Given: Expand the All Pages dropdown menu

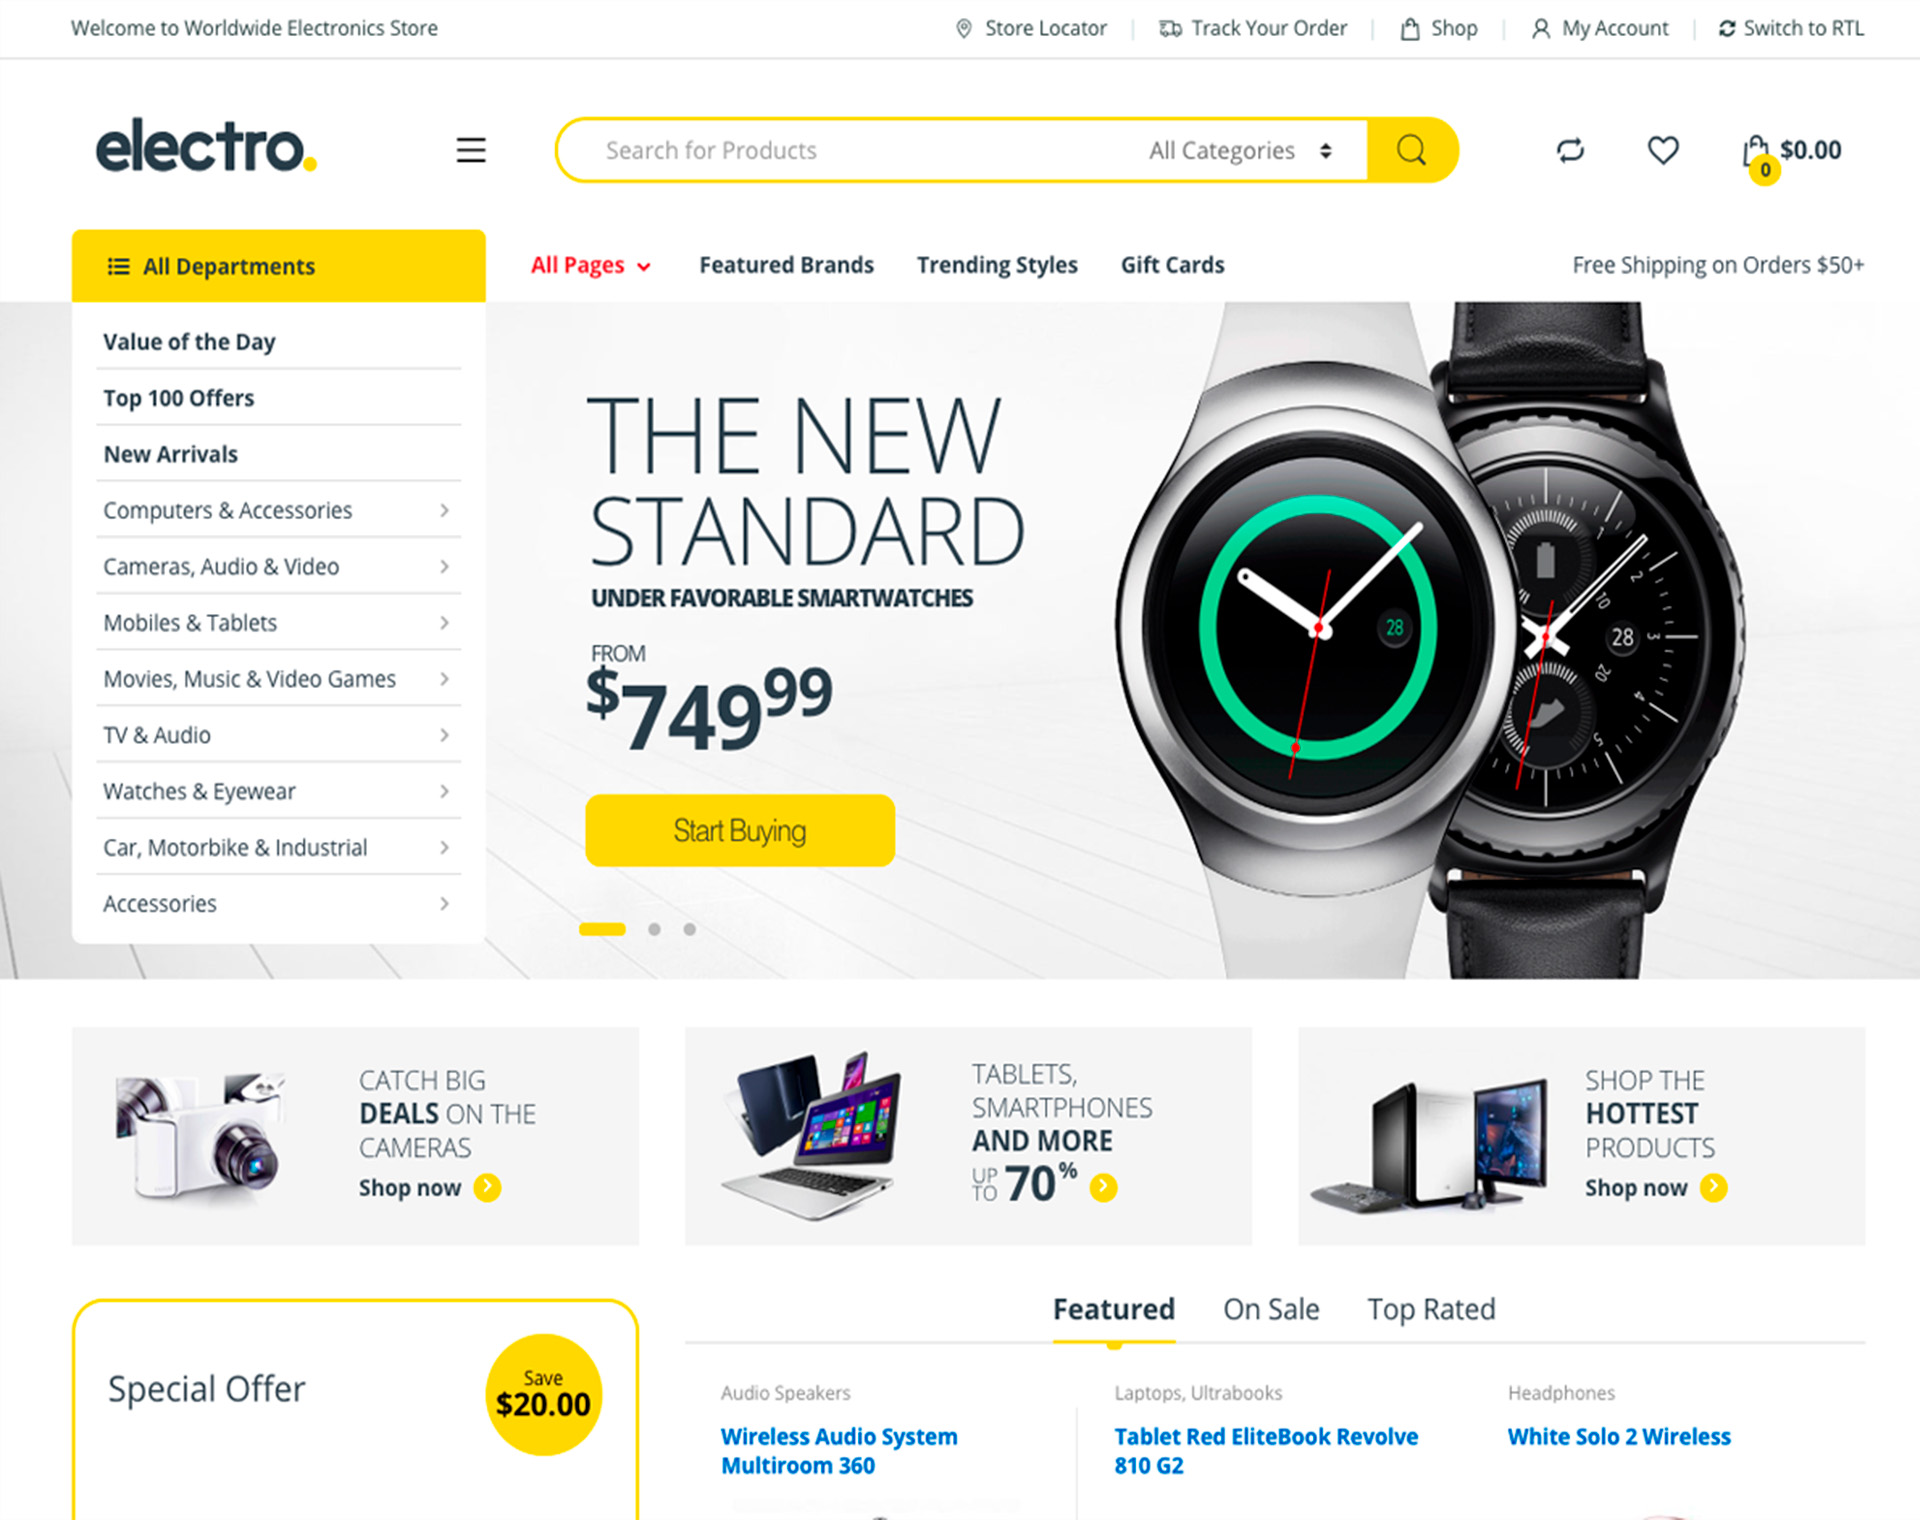Looking at the screenshot, I should point(590,265).
